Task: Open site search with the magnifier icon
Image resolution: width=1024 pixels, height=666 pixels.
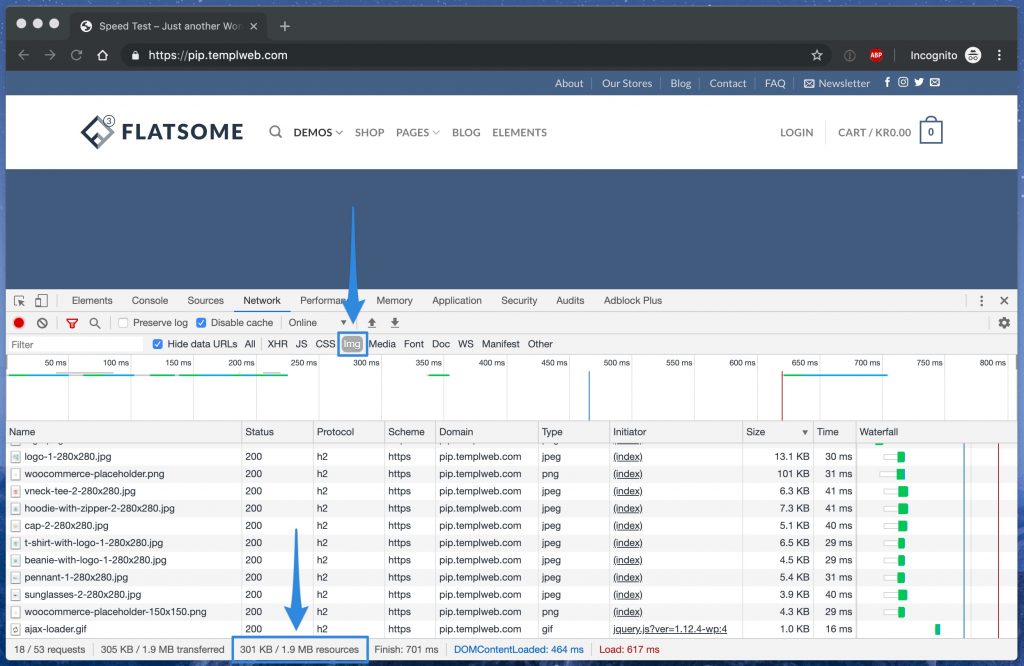Action: tap(276, 132)
